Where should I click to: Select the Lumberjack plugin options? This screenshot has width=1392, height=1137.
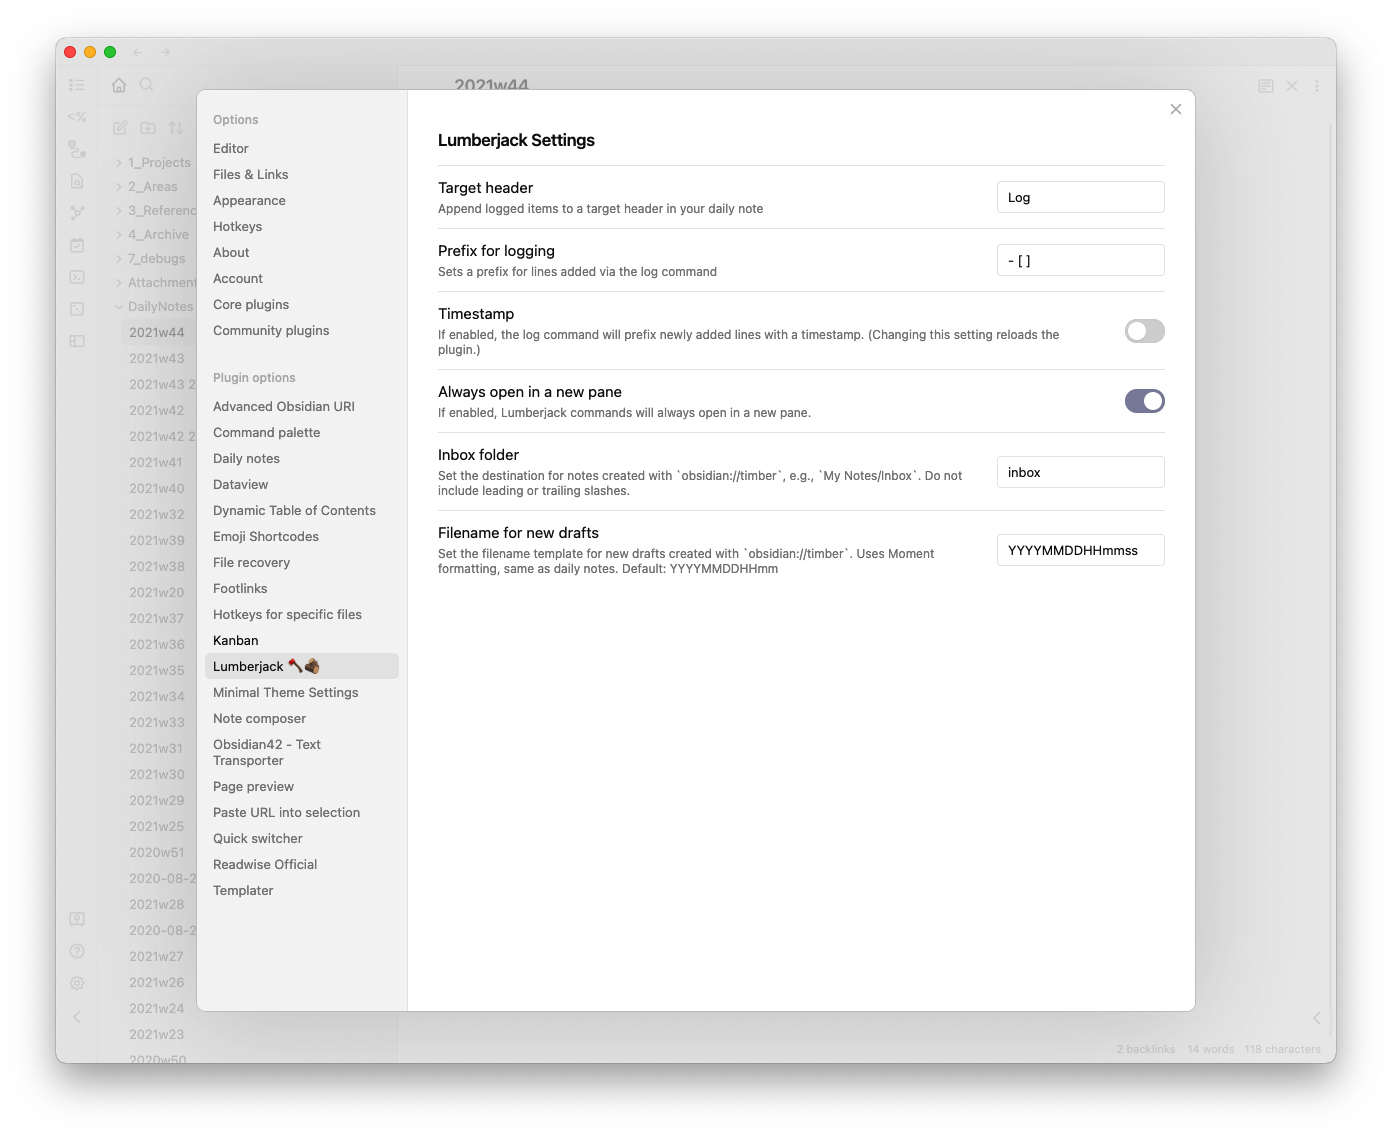pyautogui.click(x=302, y=666)
